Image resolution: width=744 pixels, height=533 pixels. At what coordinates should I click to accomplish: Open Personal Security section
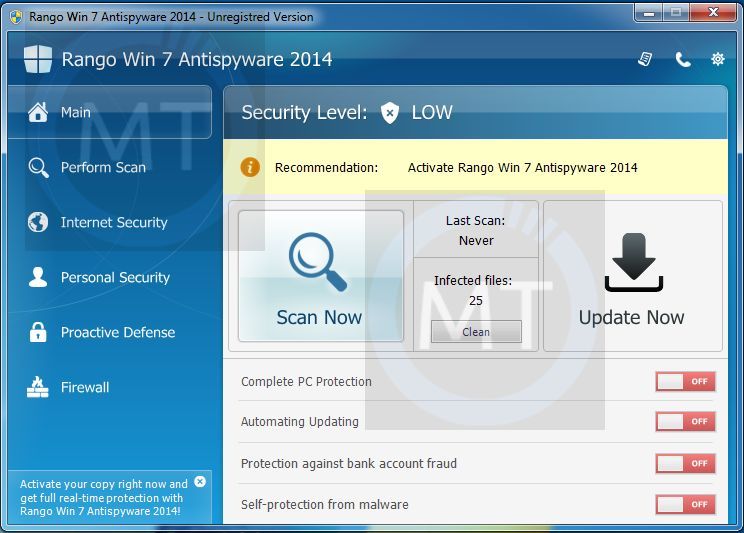(x=110, y=277)
